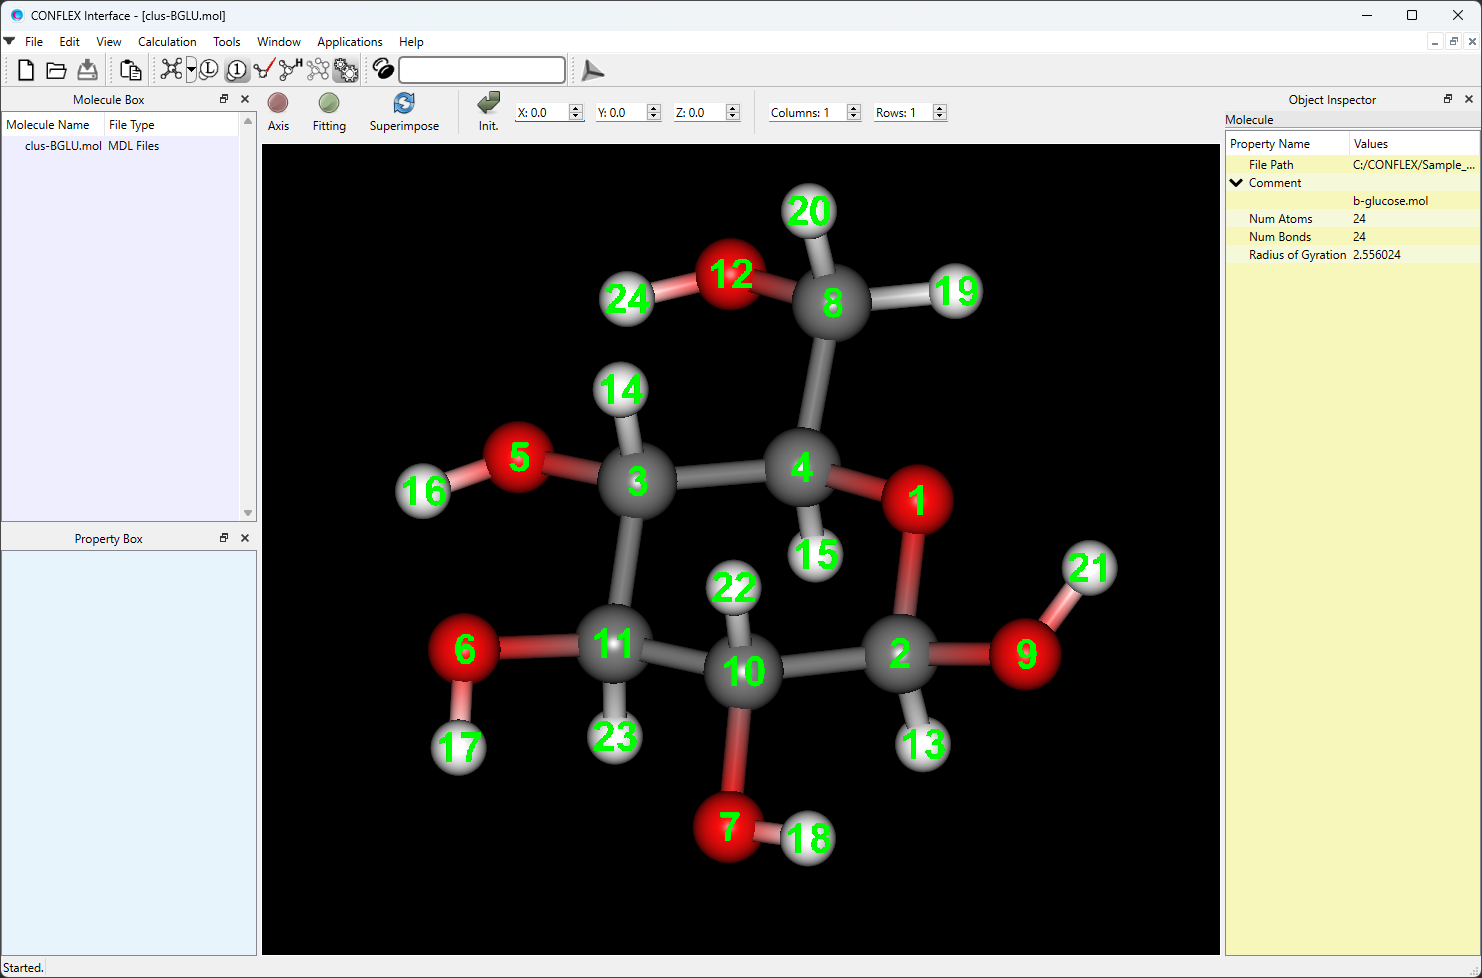
Task: Open the New file icon
Action: tap(25, 70)
